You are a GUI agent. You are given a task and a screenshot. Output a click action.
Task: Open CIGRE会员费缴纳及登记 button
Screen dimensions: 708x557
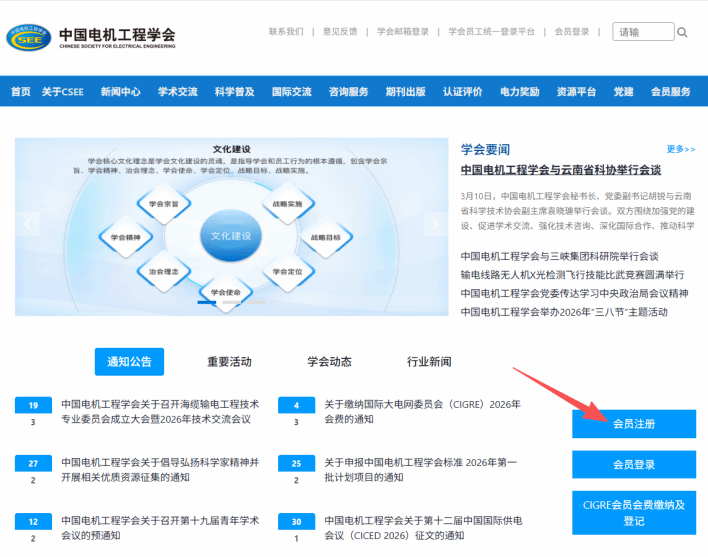(634, 513)
